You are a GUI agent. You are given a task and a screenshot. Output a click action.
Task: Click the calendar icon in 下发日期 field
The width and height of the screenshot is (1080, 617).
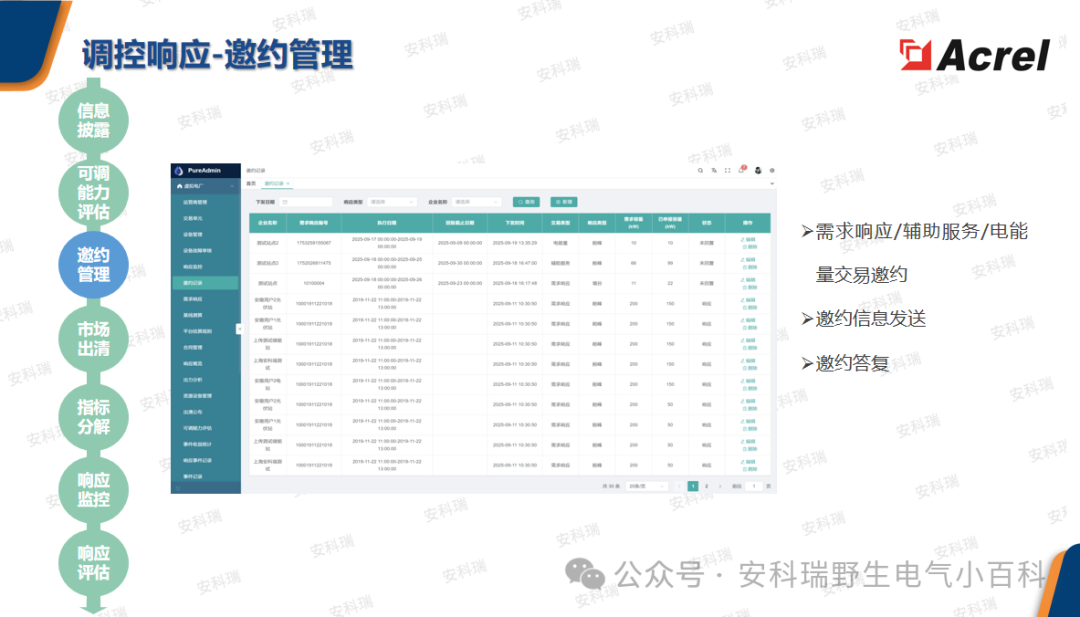point(284,202)
